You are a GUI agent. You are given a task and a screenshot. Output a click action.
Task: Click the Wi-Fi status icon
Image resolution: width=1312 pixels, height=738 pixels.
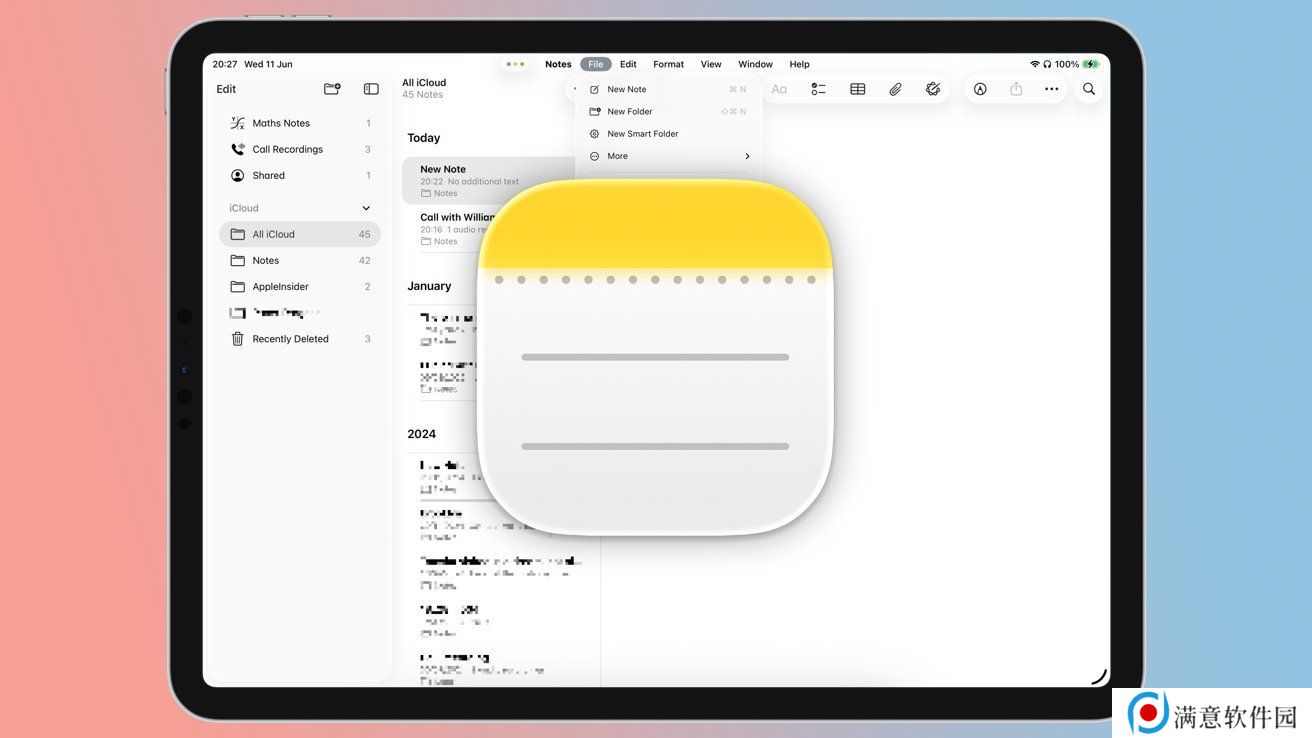[x=1035, y=64]
